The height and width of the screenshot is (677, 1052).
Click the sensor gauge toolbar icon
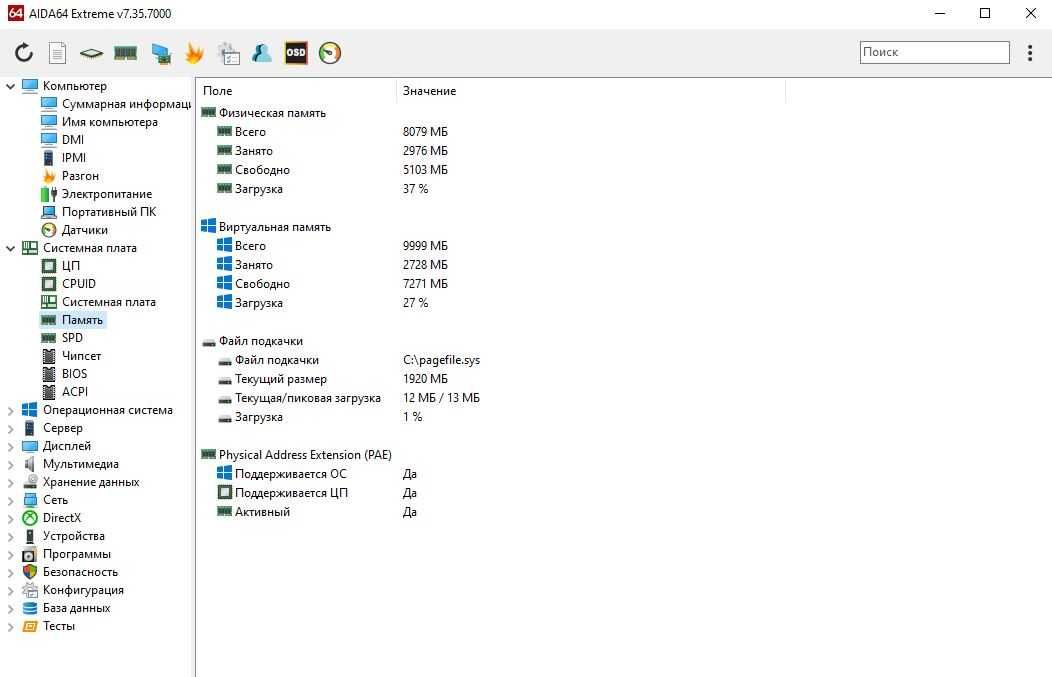tap(329, 52)
